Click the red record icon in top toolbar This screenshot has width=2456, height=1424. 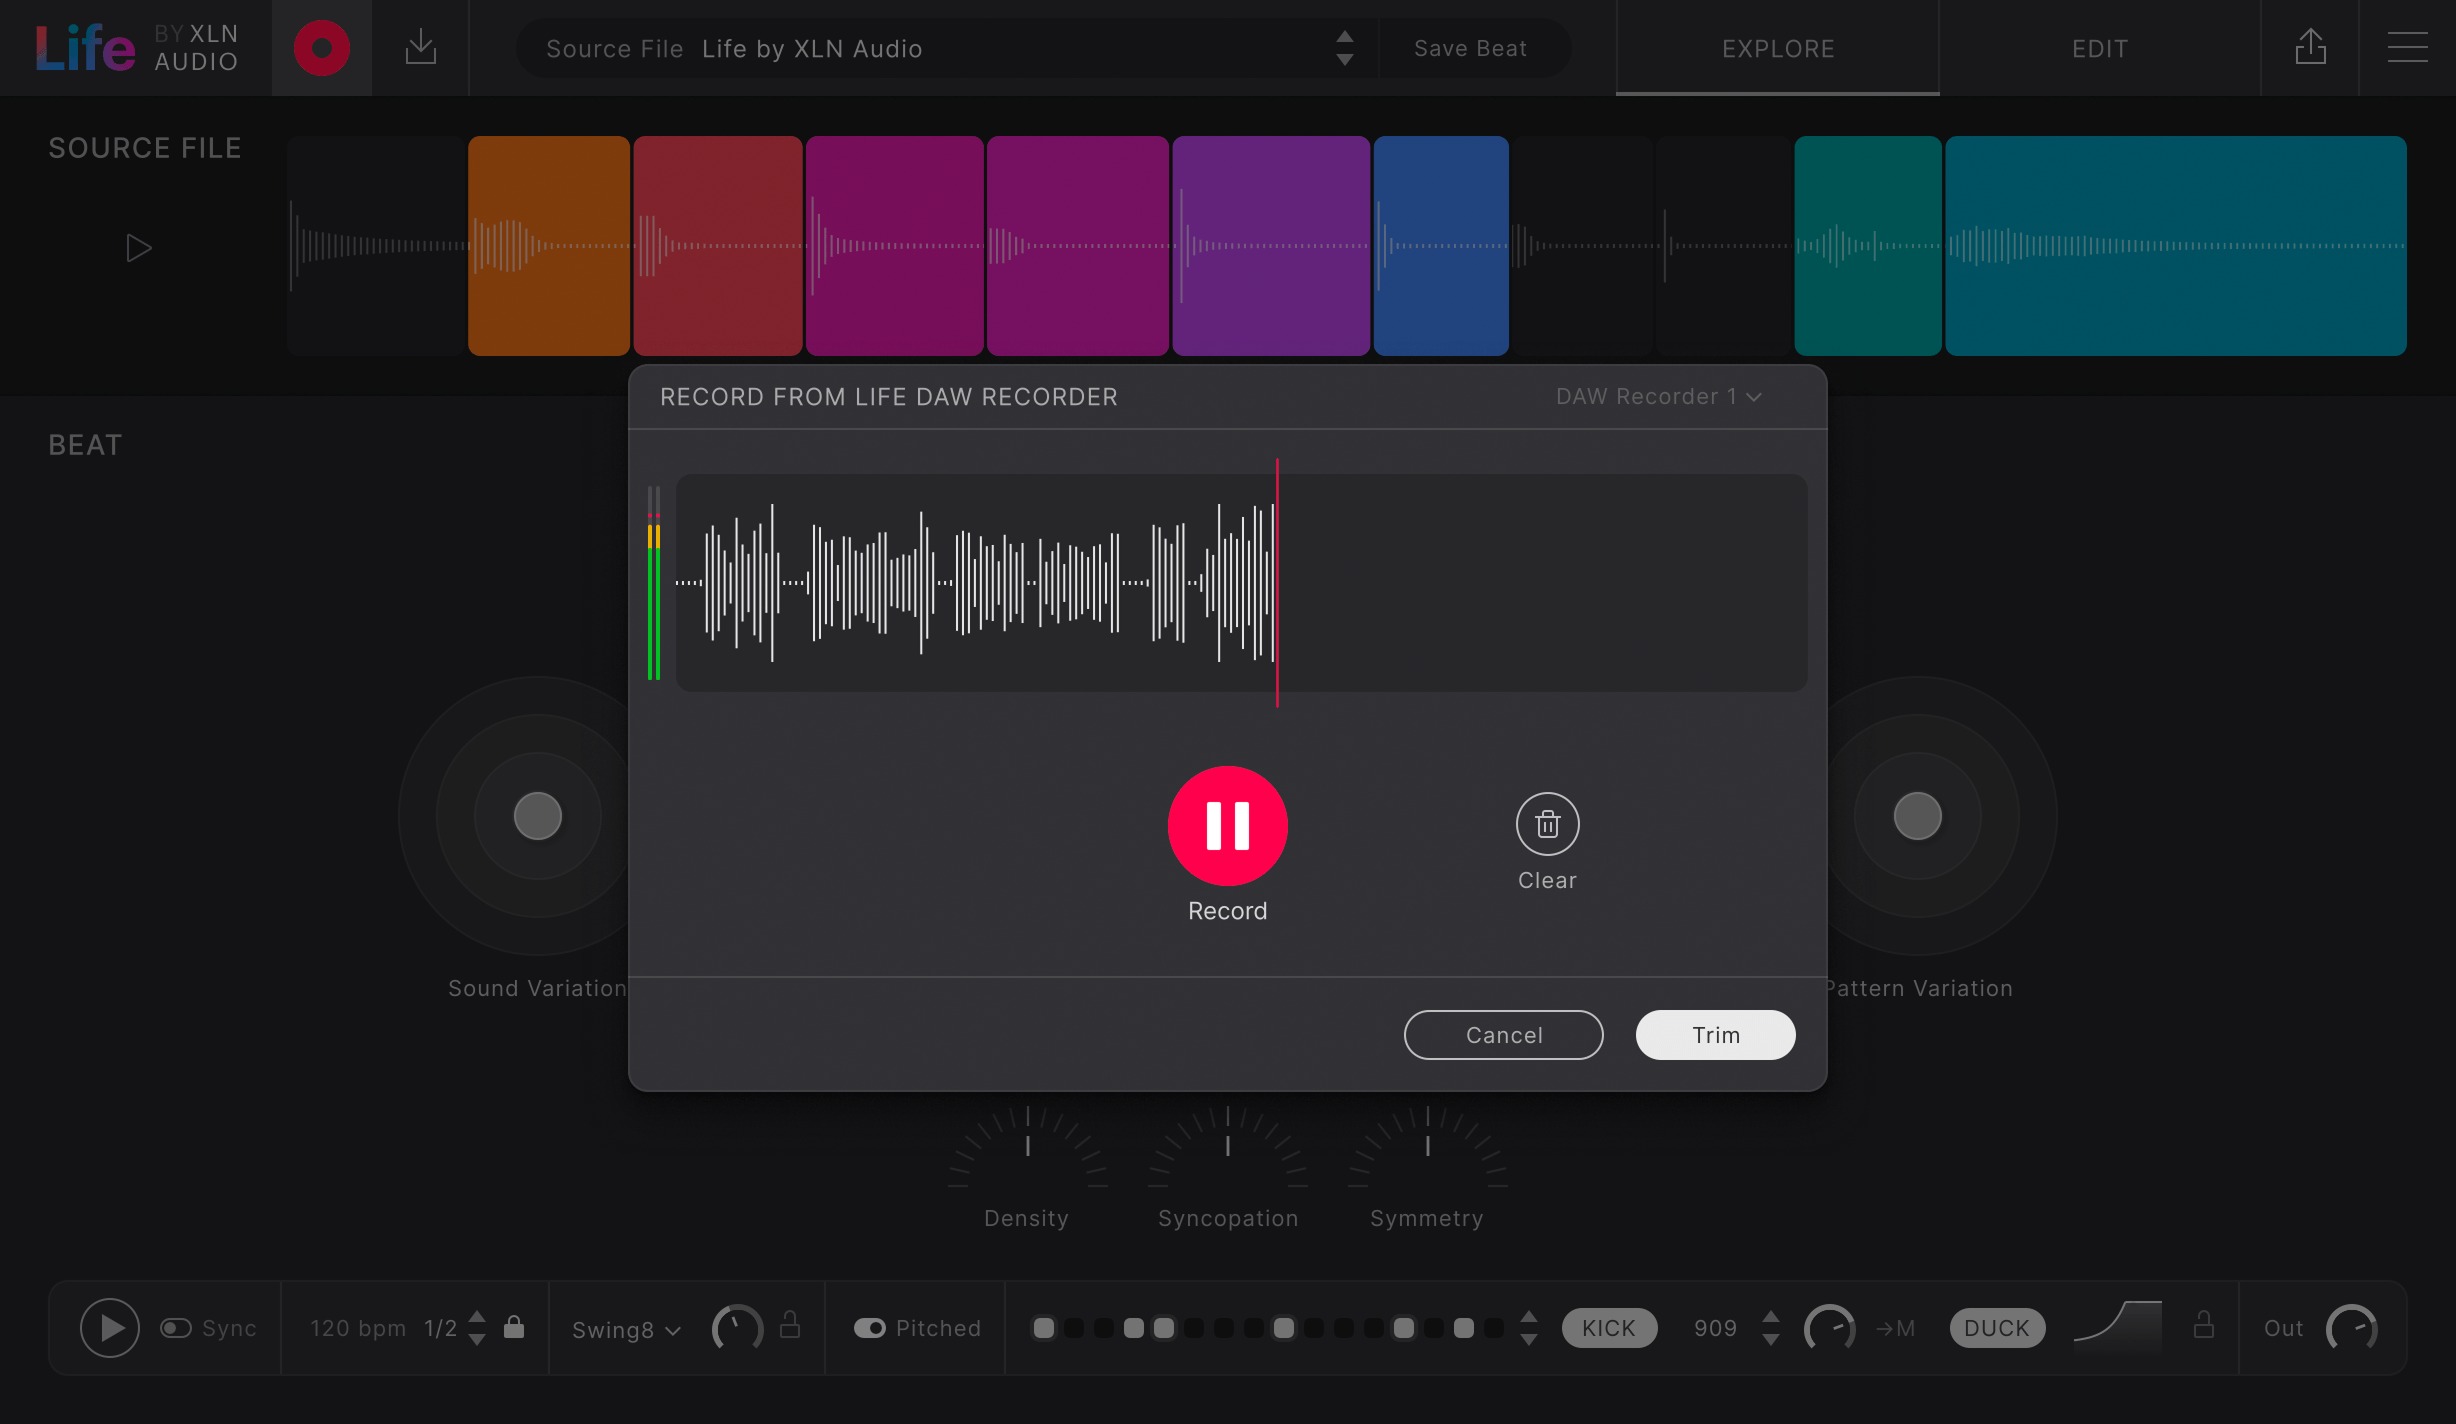tap(320, 47)
